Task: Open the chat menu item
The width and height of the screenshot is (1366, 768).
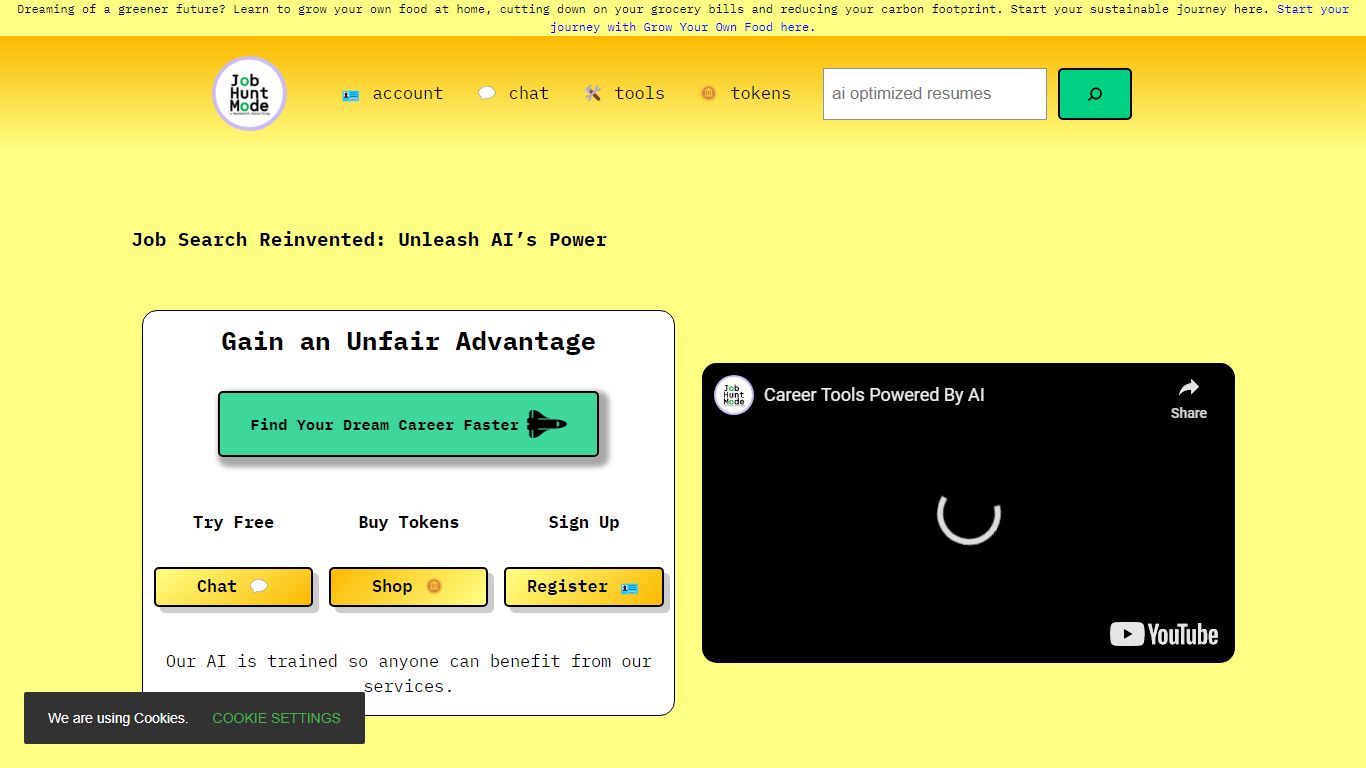Action: click(x=528, y=93)
